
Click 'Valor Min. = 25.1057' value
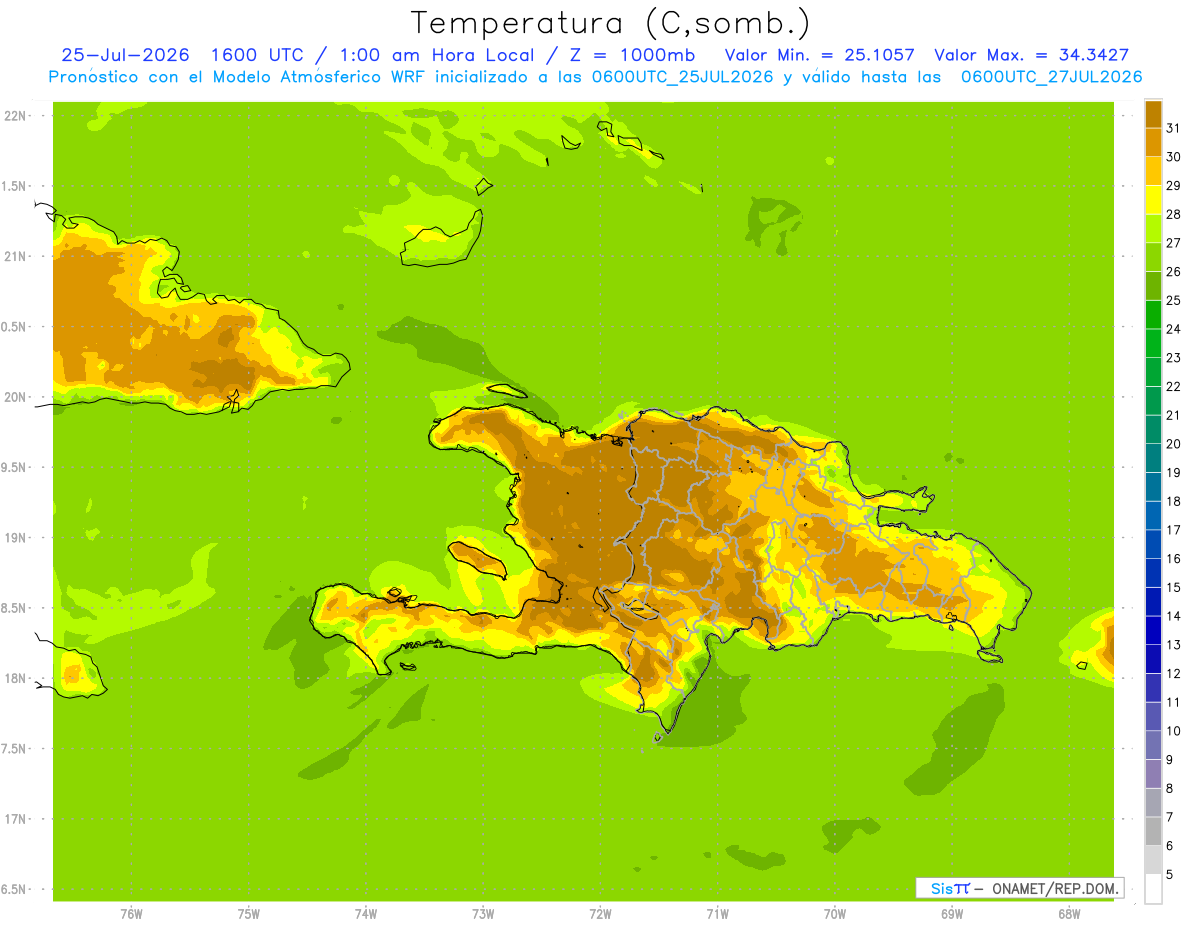point(819,55)
